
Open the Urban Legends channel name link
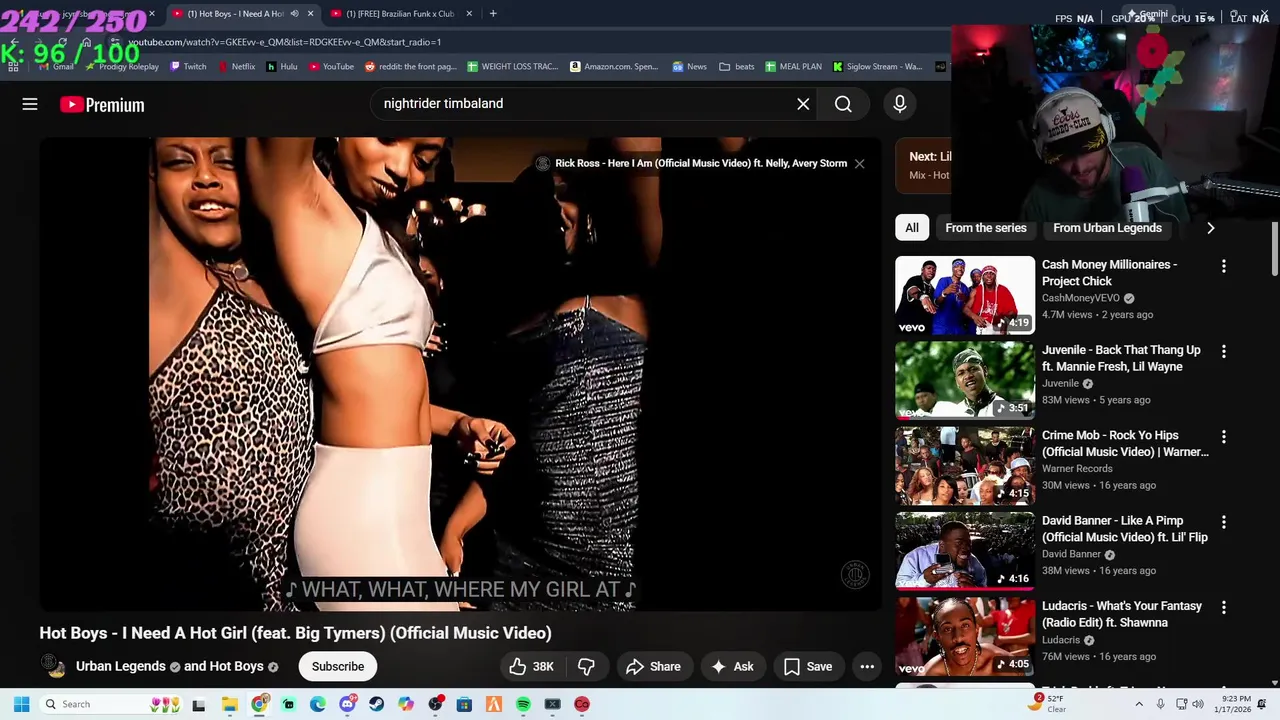point(120,666)
